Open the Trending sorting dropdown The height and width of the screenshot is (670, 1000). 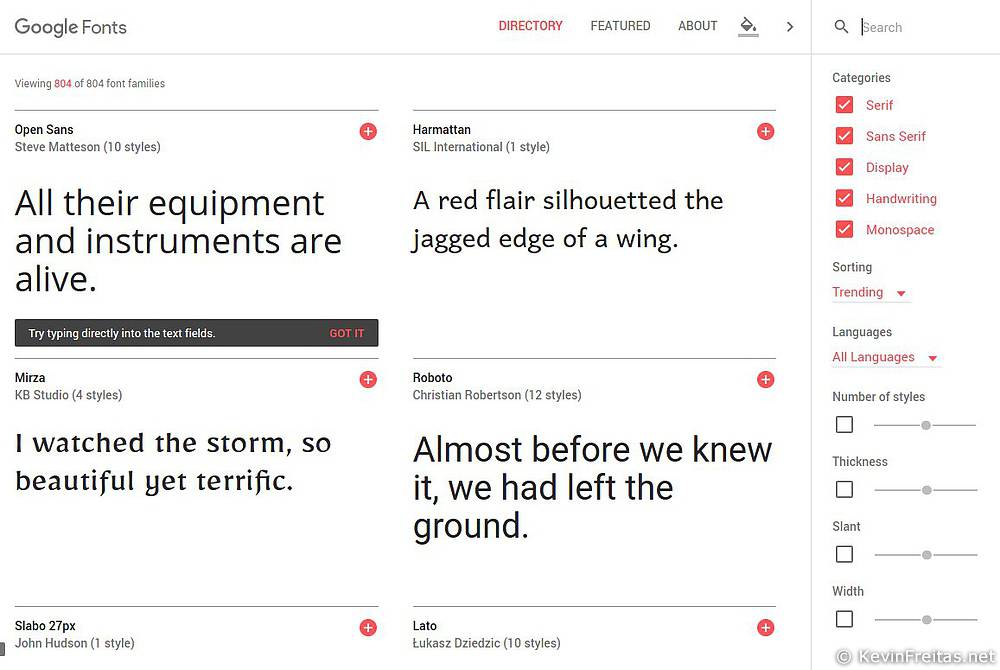pos(870,293)
